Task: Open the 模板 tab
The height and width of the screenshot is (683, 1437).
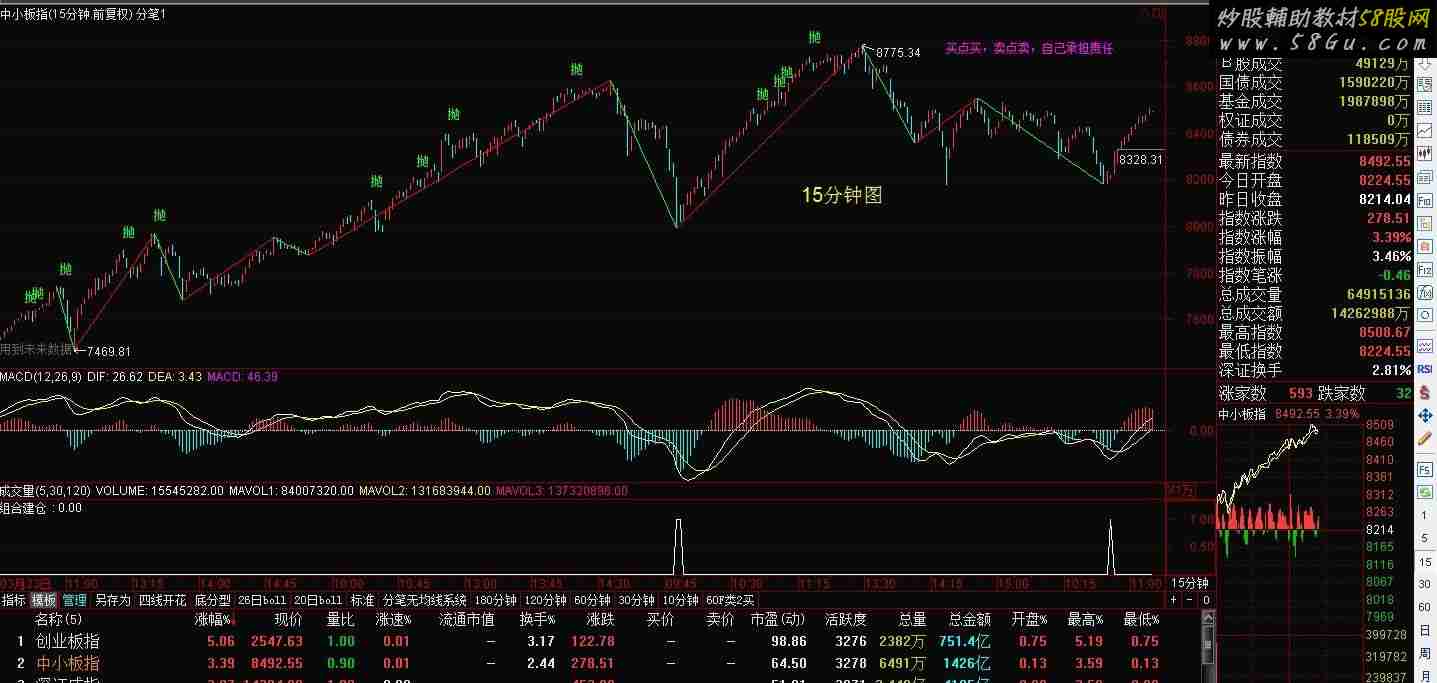Action: 44,600
